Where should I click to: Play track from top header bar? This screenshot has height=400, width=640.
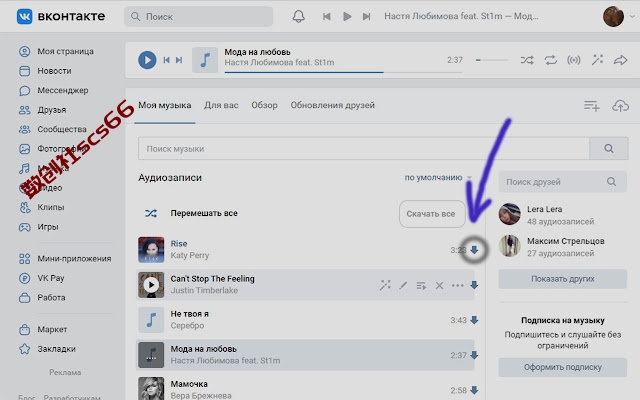pos(347,16)
